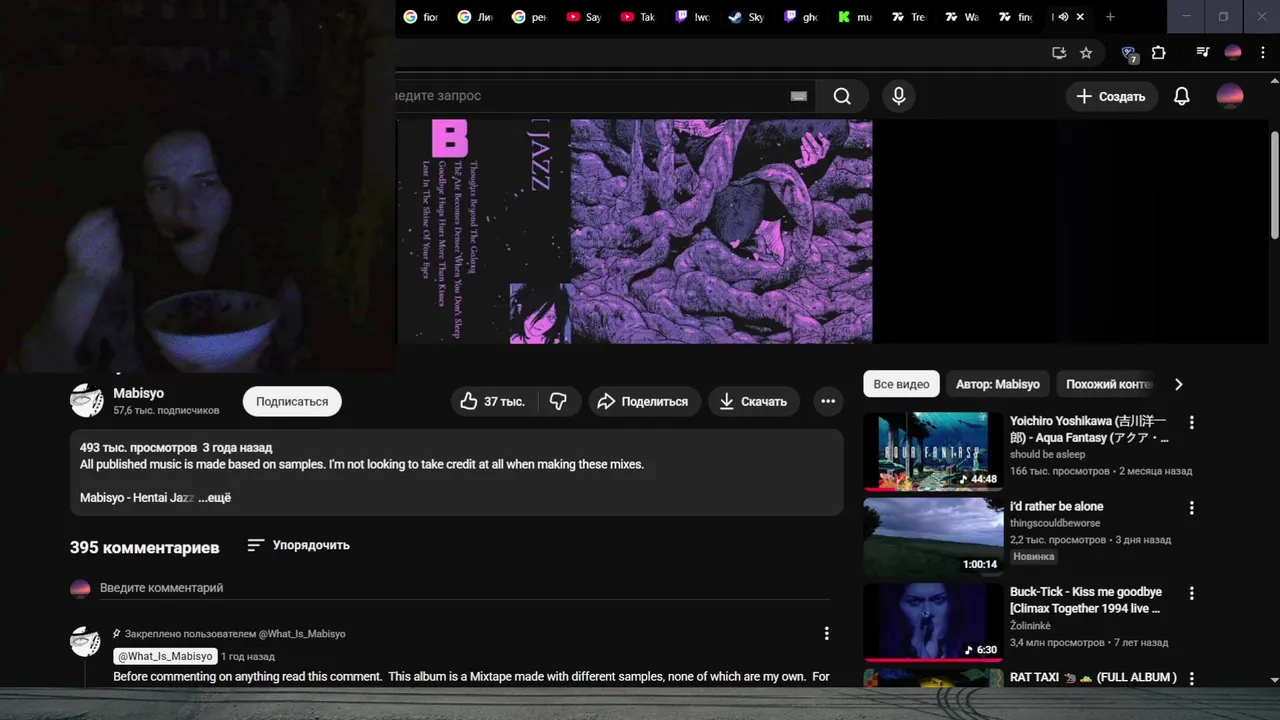1280x720 pixels.
Task: Click the Поделиться share button
Action: click(644, 401)
